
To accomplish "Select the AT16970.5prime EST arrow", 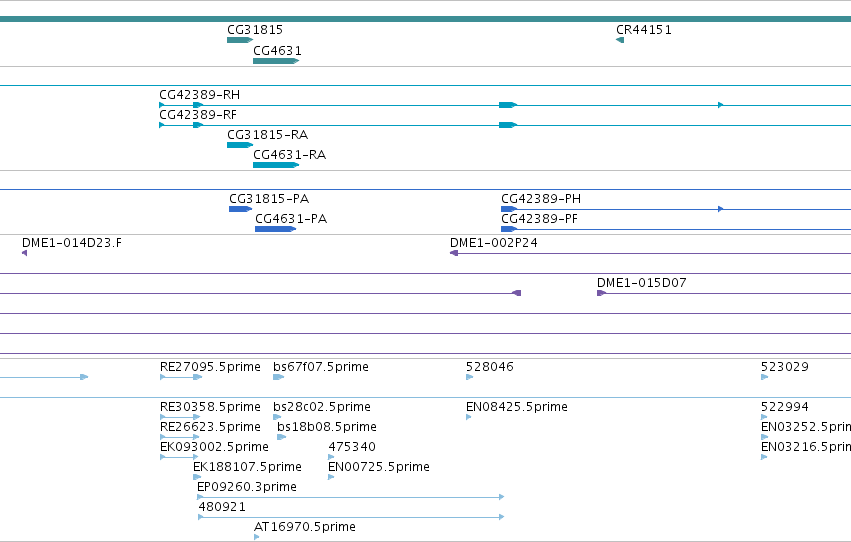I will point(257,537).
